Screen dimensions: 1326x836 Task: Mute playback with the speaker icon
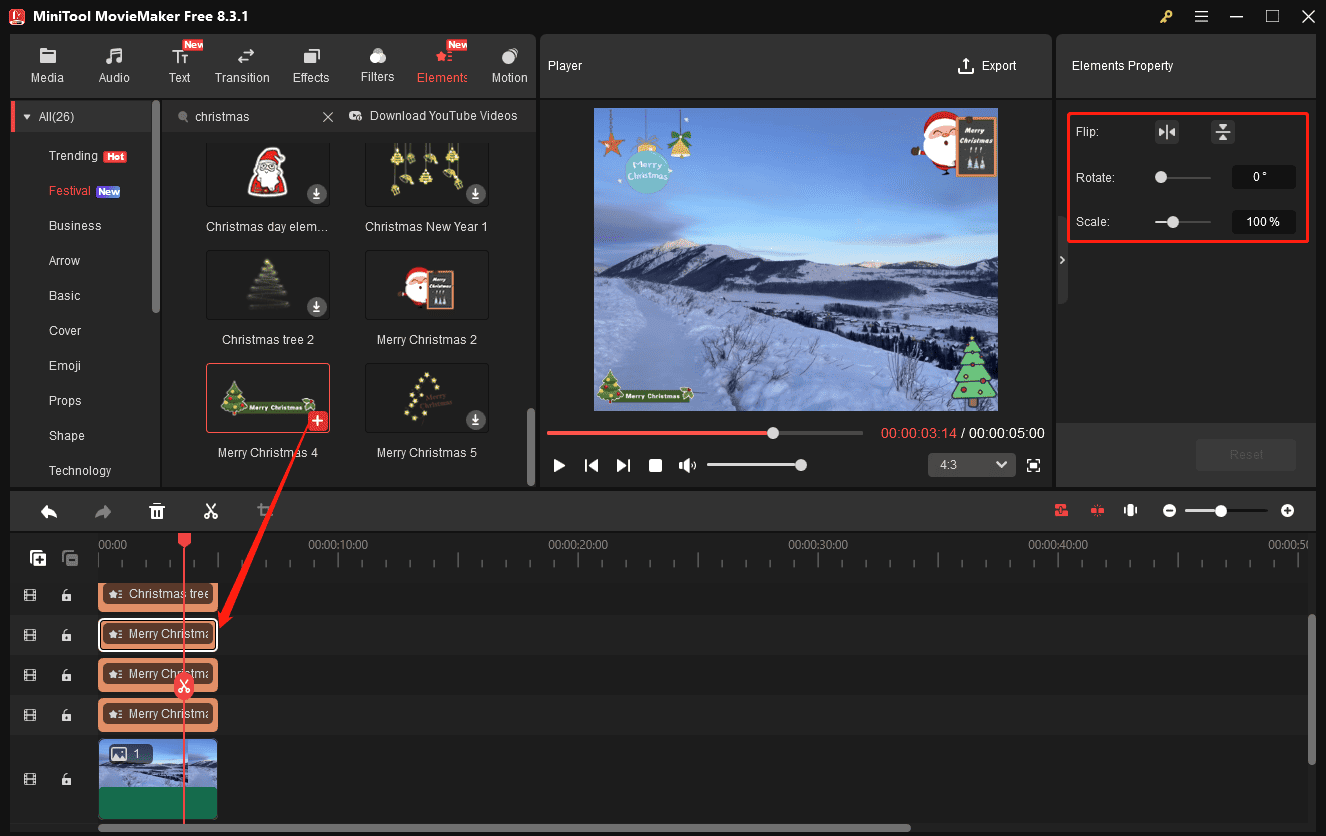pyautogui.click(x=688, y=465)
